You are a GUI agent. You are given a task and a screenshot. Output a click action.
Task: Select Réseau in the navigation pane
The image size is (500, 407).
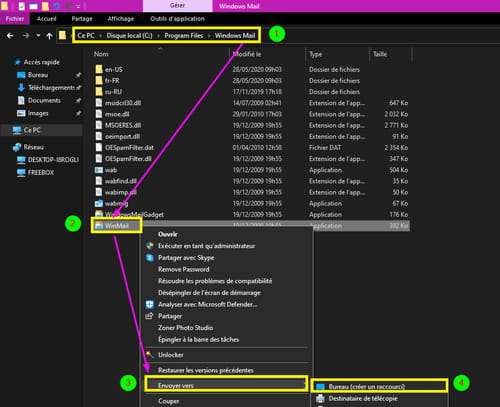pos(33,147)
